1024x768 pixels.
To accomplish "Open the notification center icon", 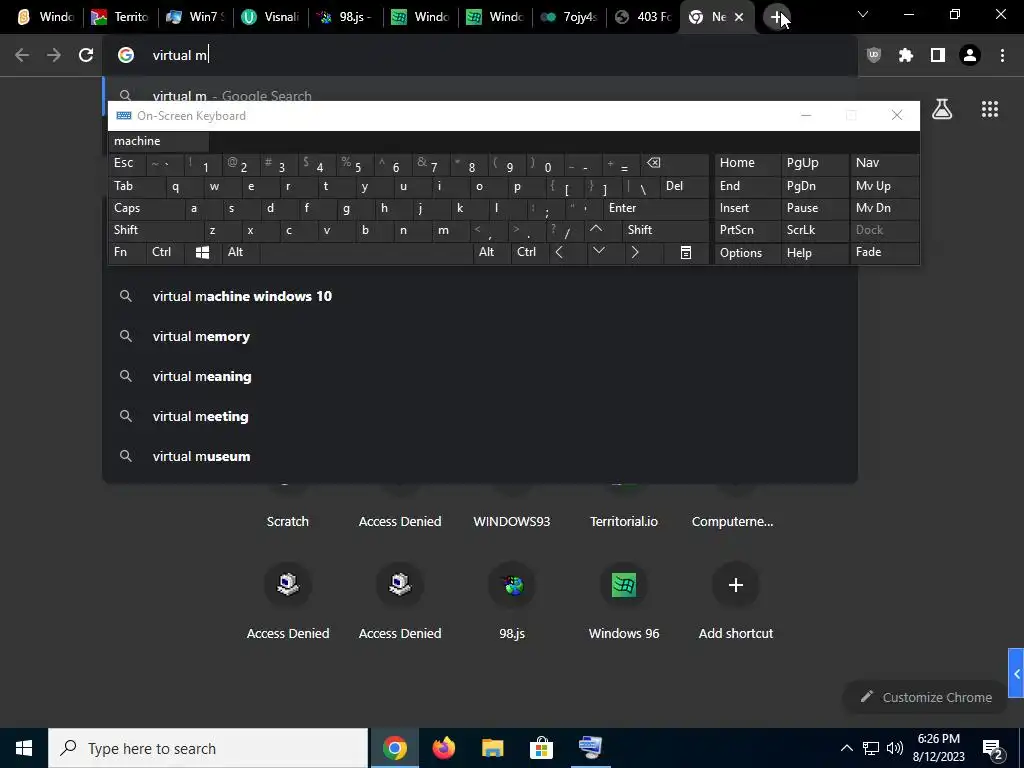I will pos(993,748).
